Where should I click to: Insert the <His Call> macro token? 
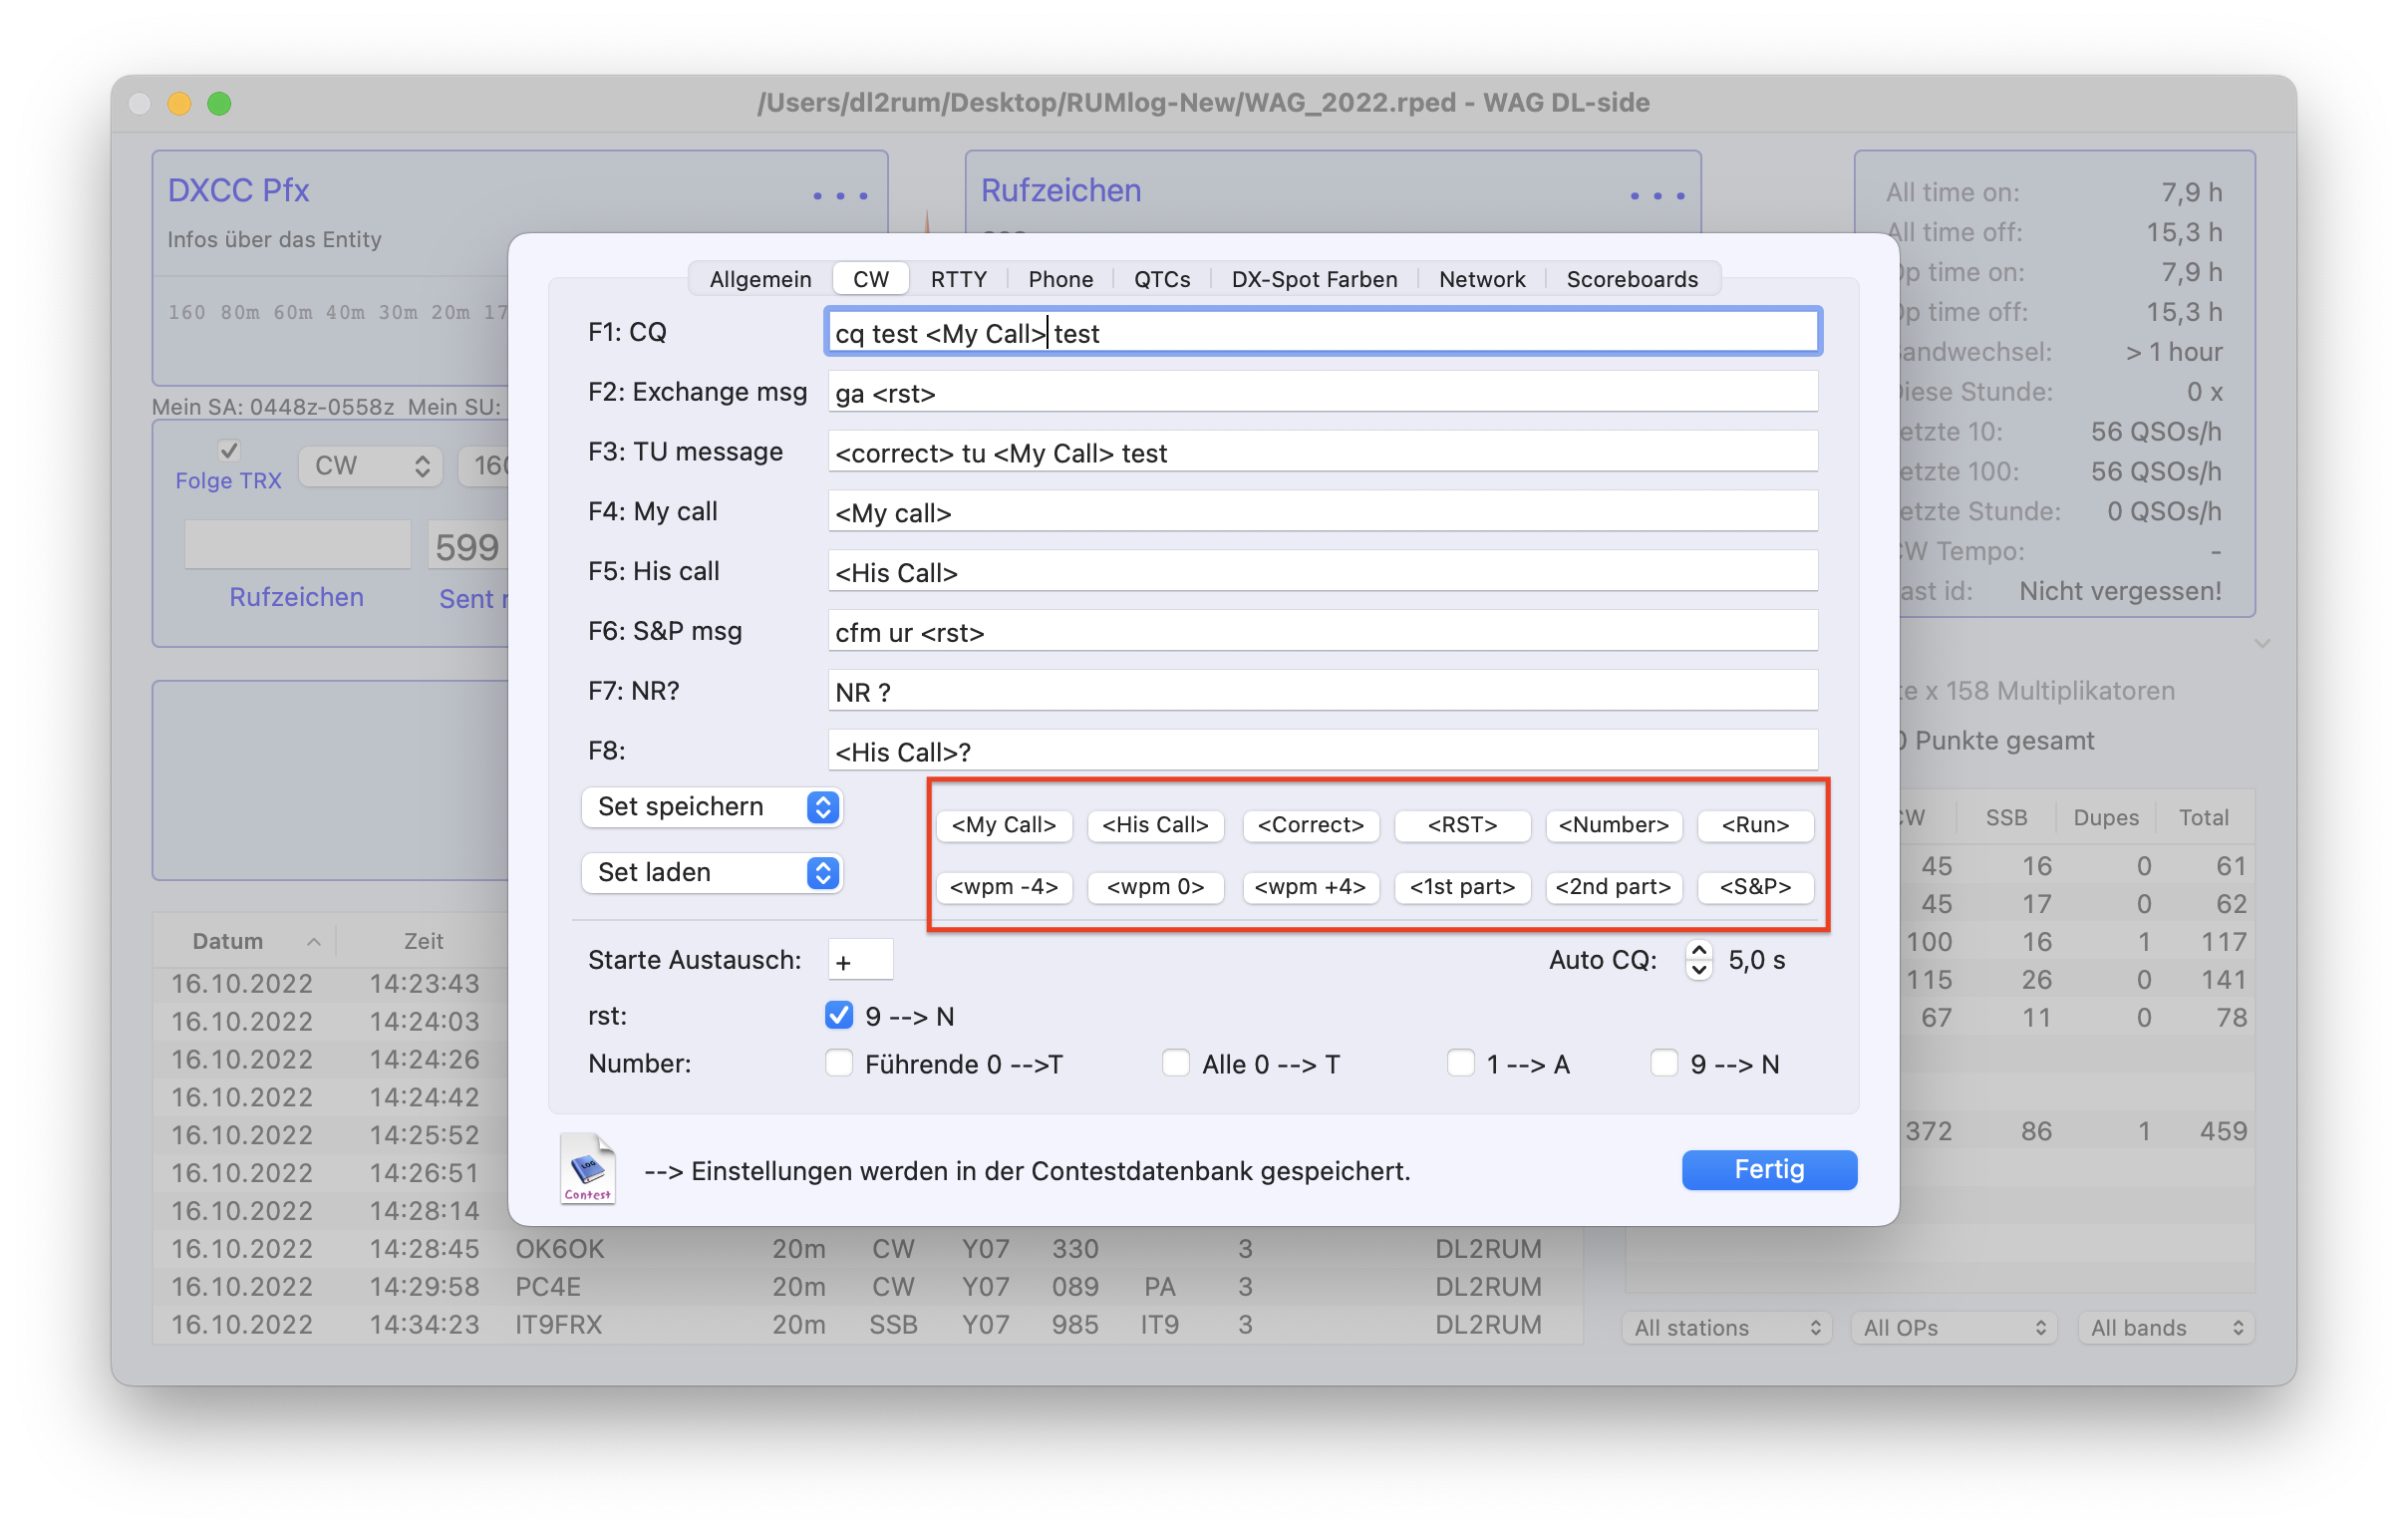click(x=1155, y=825)
